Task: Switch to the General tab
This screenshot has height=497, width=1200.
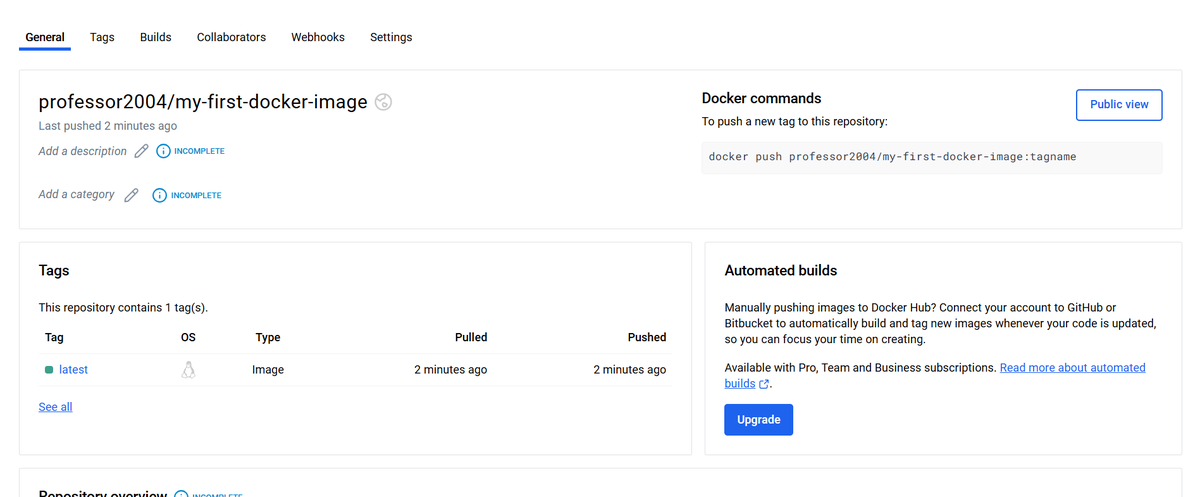Action: (45, 37)
